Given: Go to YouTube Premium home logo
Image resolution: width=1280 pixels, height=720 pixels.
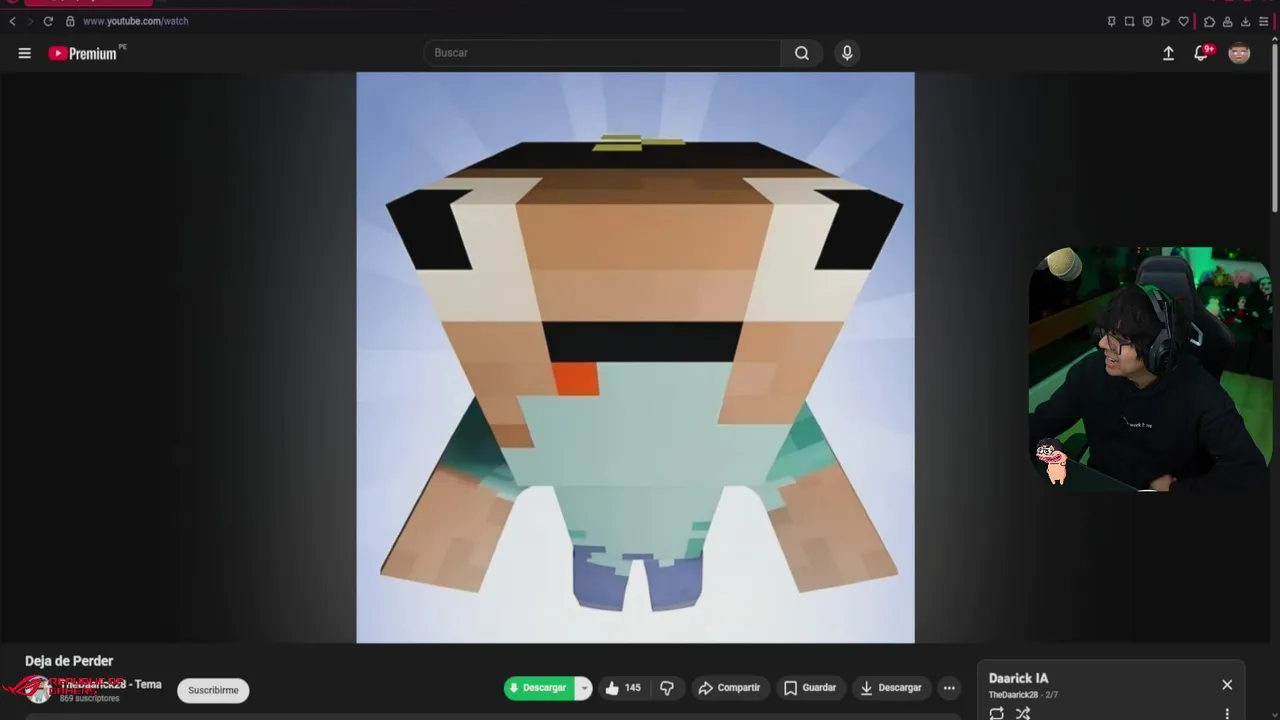Looking at the screenshot, I should point(84,53).
